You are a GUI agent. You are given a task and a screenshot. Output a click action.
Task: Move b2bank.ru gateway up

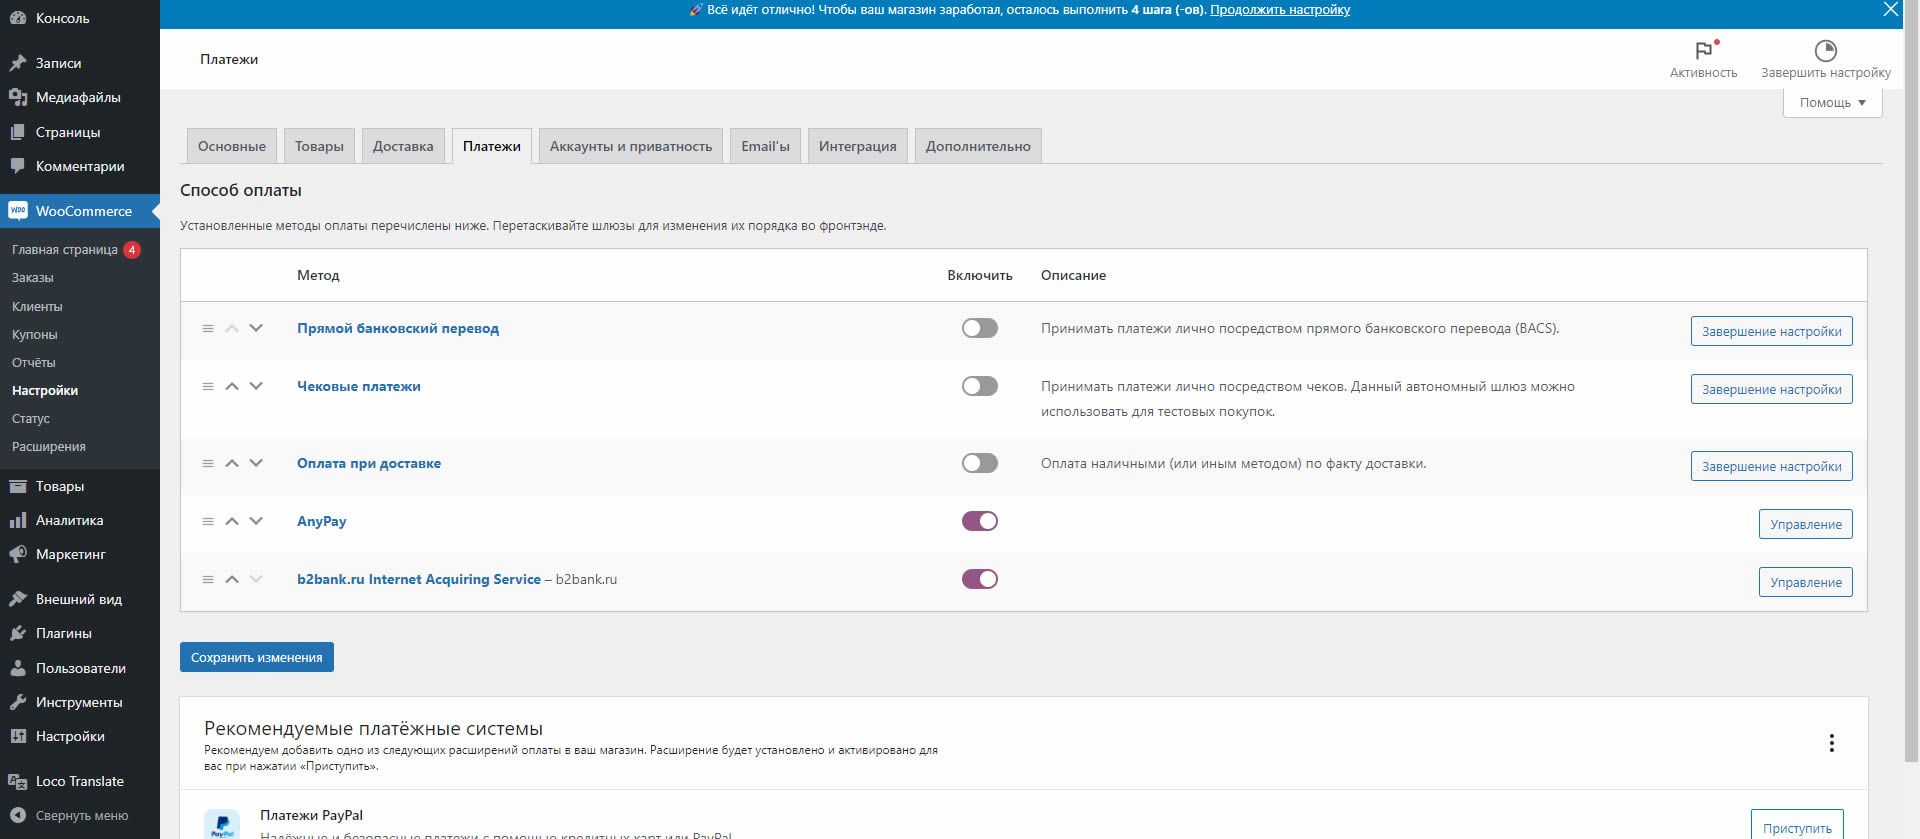click(232, 579)
